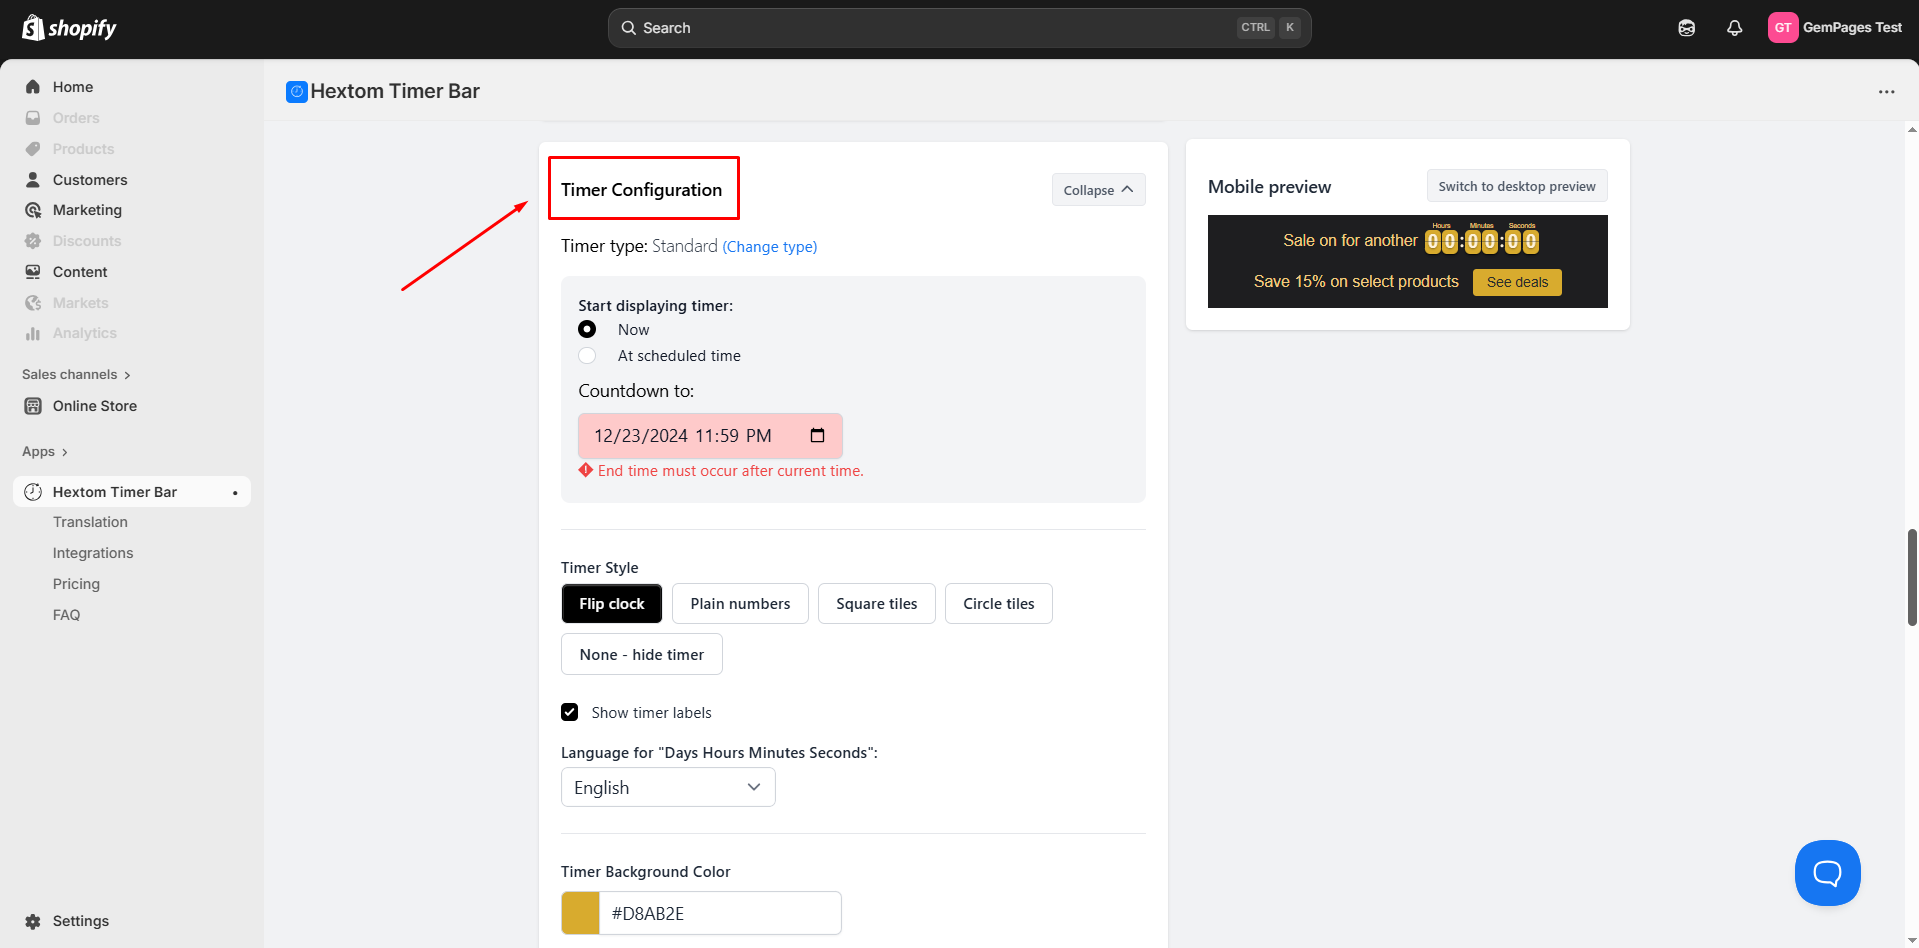The width and height of the screenshot is (1919, 948).
Task: Click the Shopify logo
Action: click(x=69, y=28)
